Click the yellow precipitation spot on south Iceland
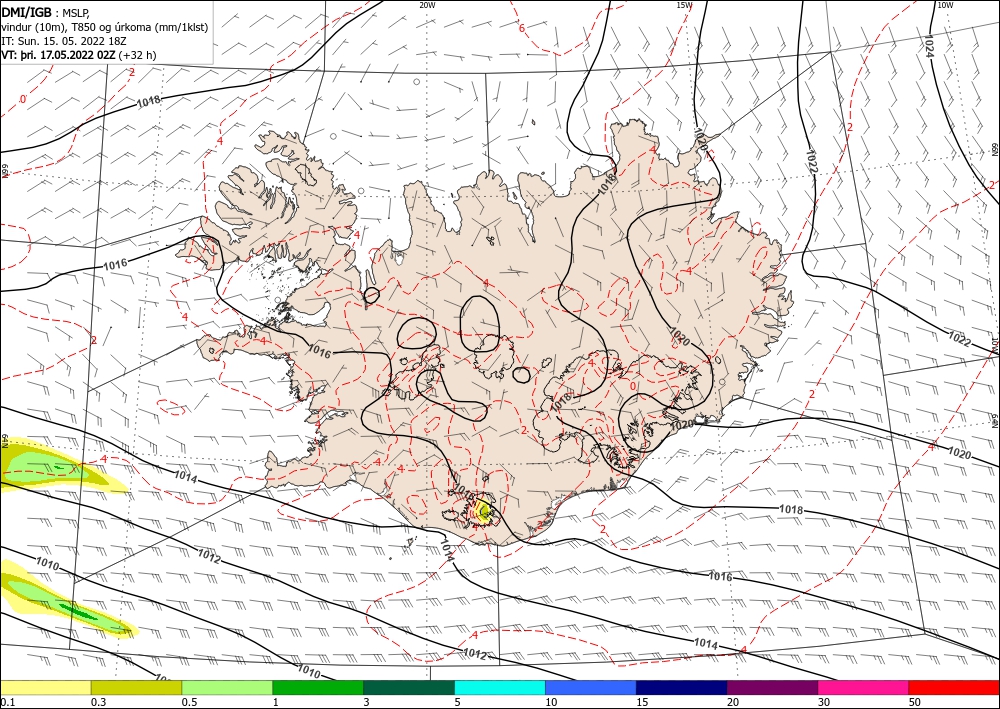Screen dimensions: 1000x709 tap(483, 512)
